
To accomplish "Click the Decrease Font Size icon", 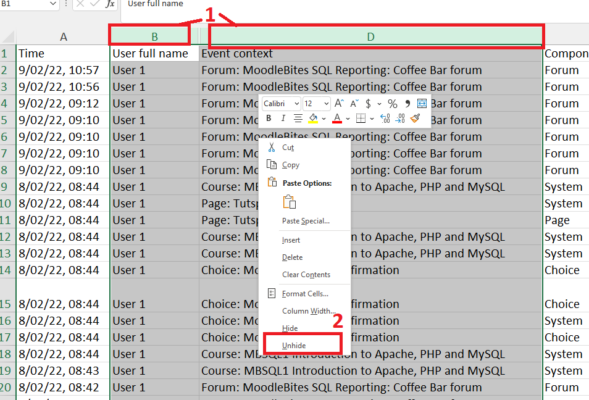I will [354, 103].
